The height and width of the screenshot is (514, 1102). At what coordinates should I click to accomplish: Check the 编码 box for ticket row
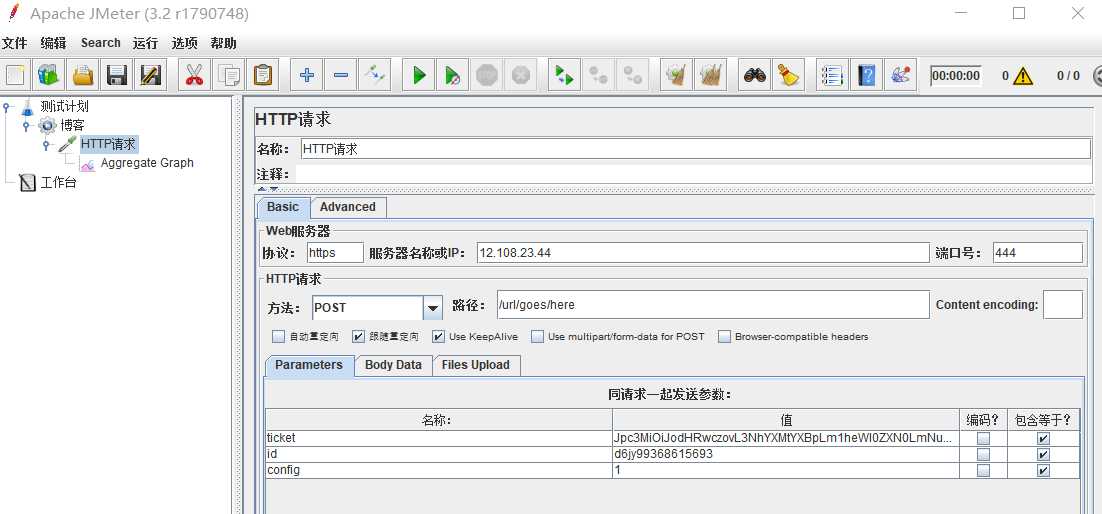click(x=983, y=438)
